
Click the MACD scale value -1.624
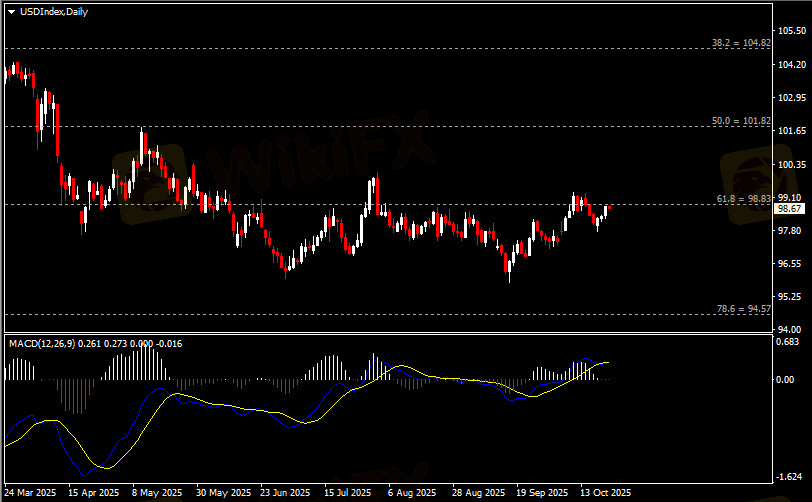[789, 477]
